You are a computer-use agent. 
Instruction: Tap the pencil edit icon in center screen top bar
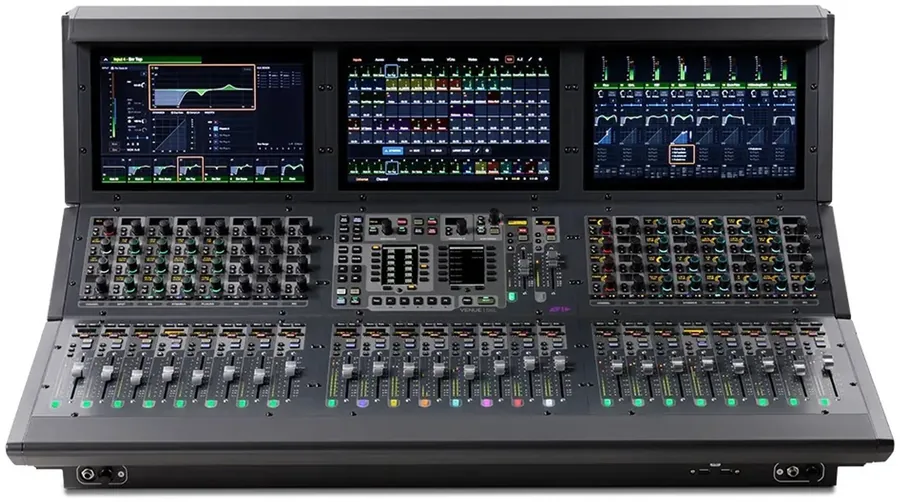pos(530,59)
